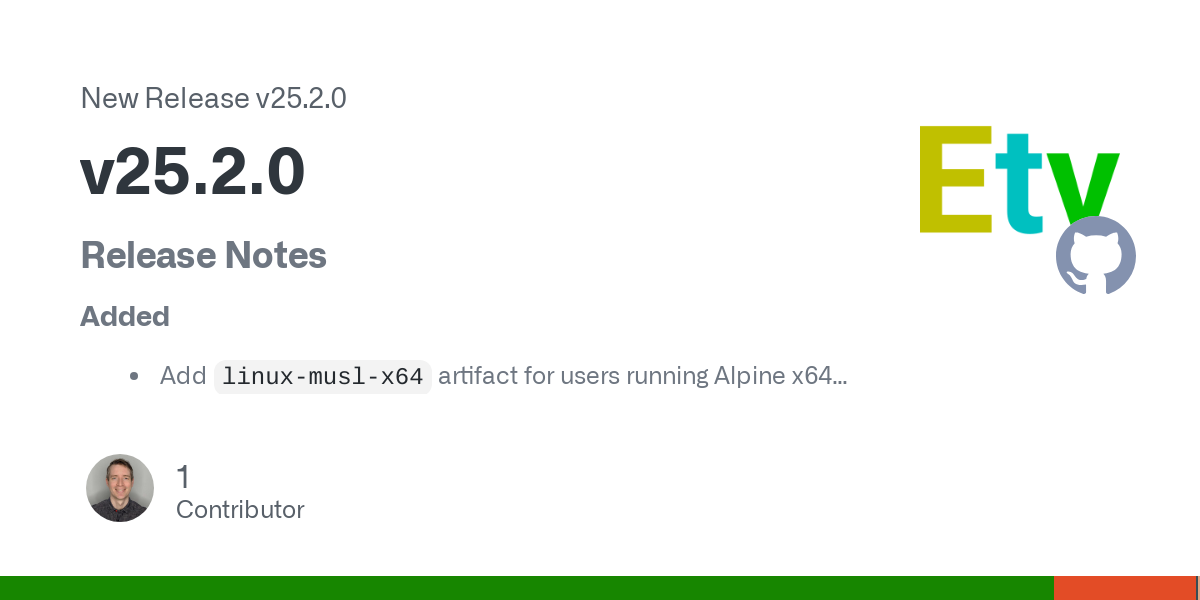Open the contributor's avatar photo
Image resolution: width=1200 pixels, height=600 pixels.
point(120,488)
